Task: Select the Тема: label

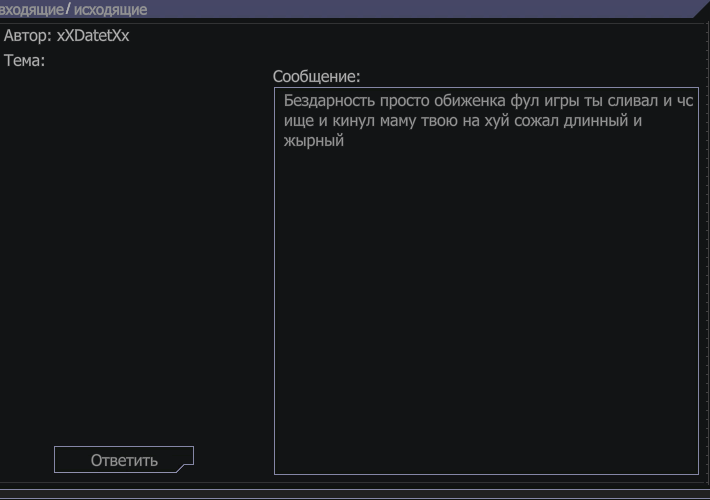Action: [24, 60]
